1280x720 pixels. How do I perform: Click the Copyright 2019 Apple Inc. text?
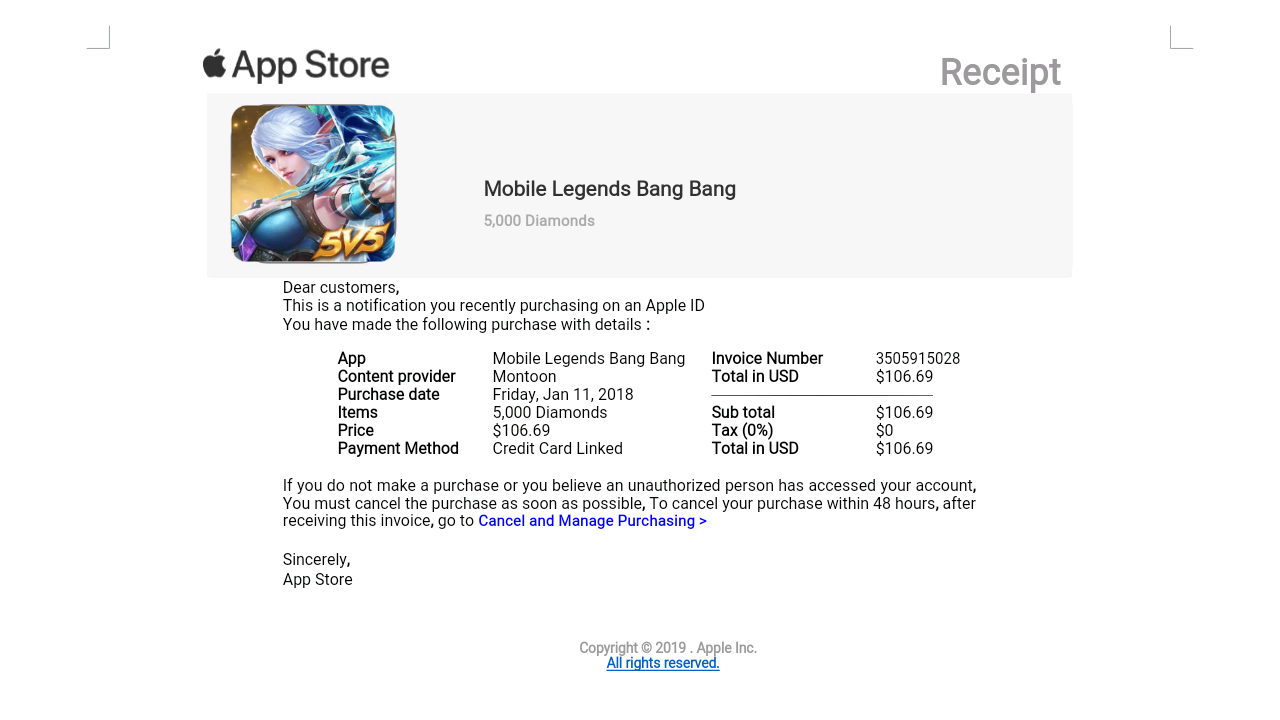[x=668, y=648]
